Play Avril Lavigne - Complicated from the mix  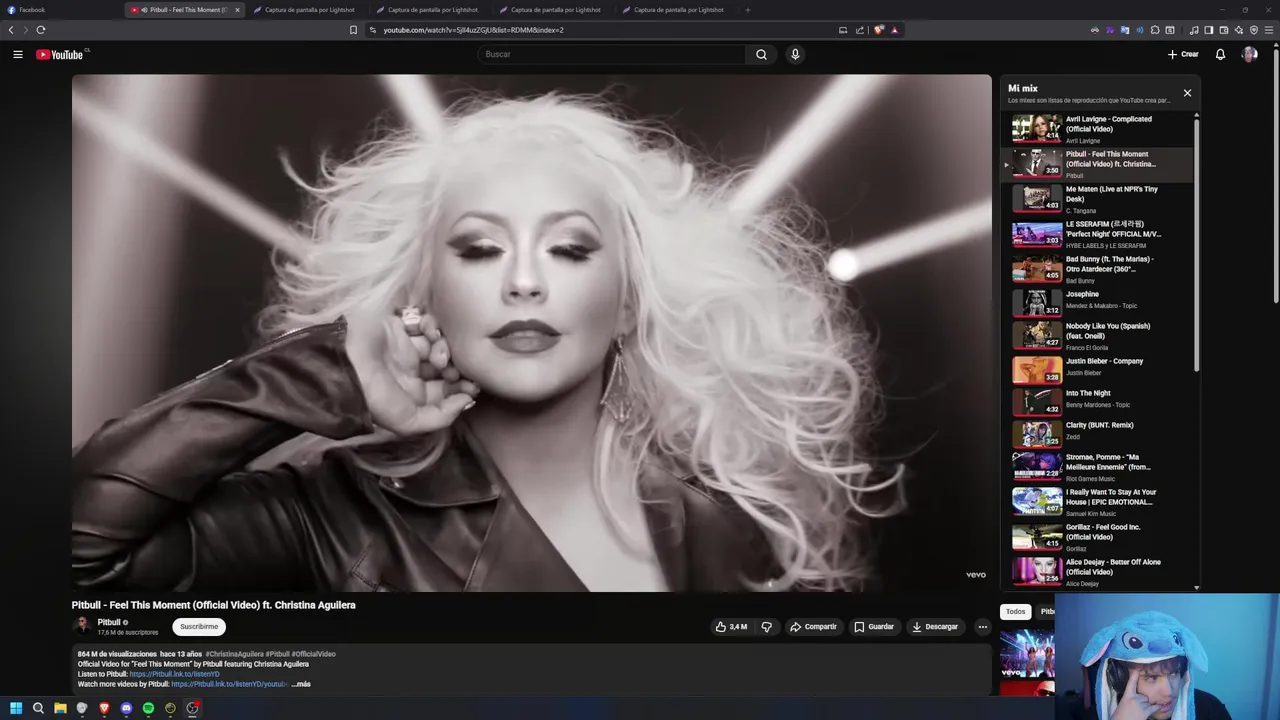point(1098,129)
